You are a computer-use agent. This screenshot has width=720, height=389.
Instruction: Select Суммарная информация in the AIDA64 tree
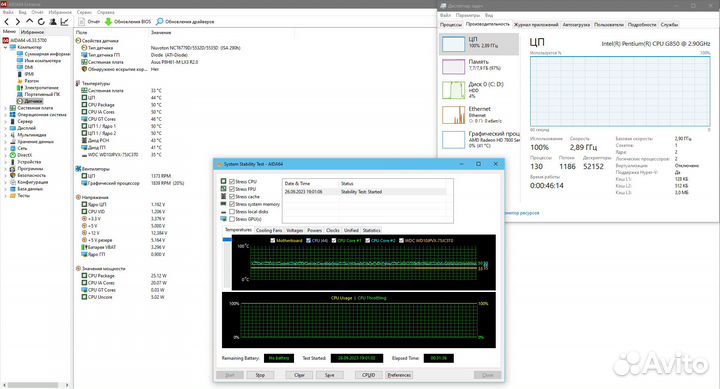44,54
